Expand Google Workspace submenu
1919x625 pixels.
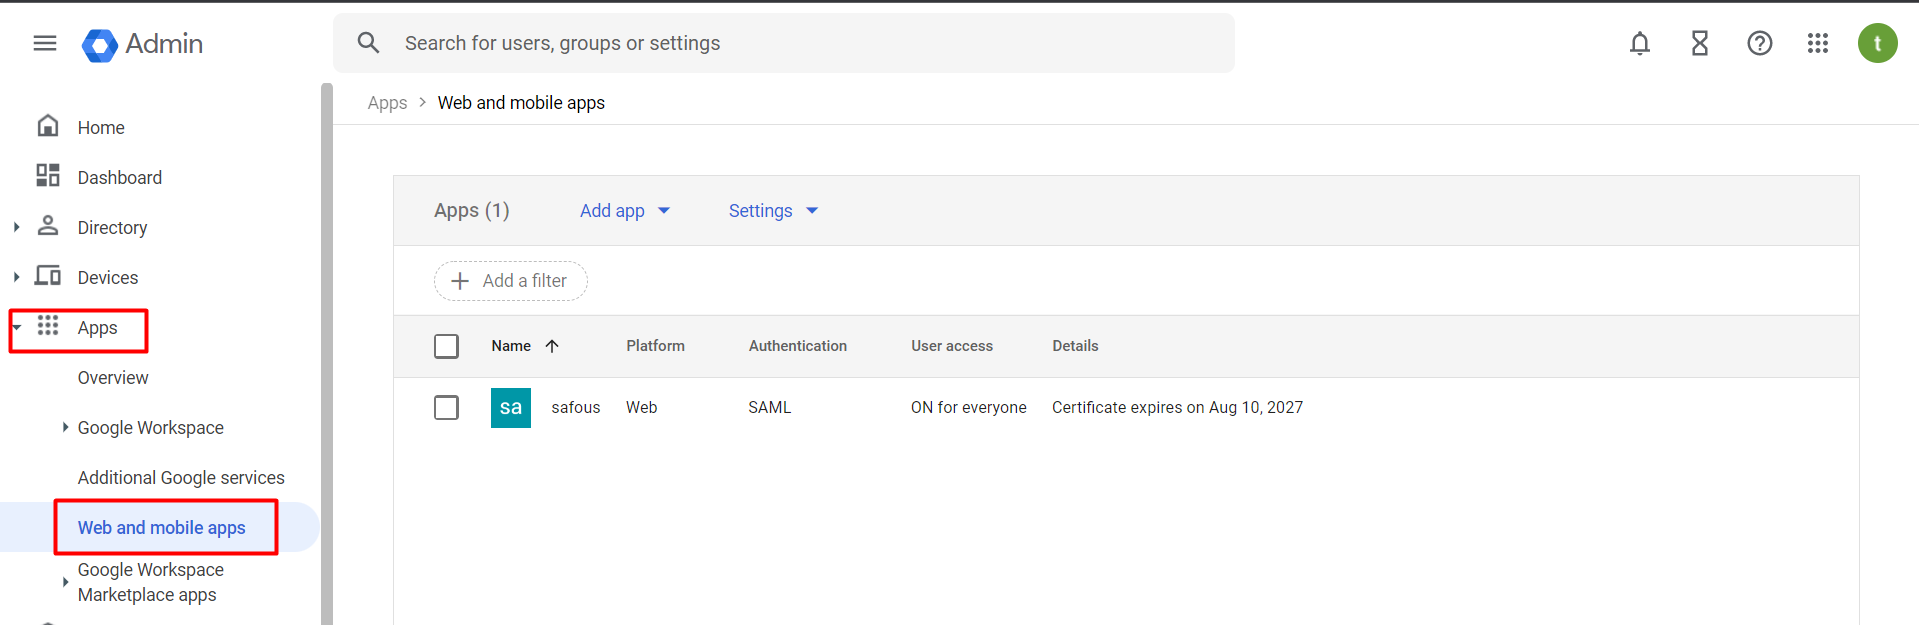65,427
